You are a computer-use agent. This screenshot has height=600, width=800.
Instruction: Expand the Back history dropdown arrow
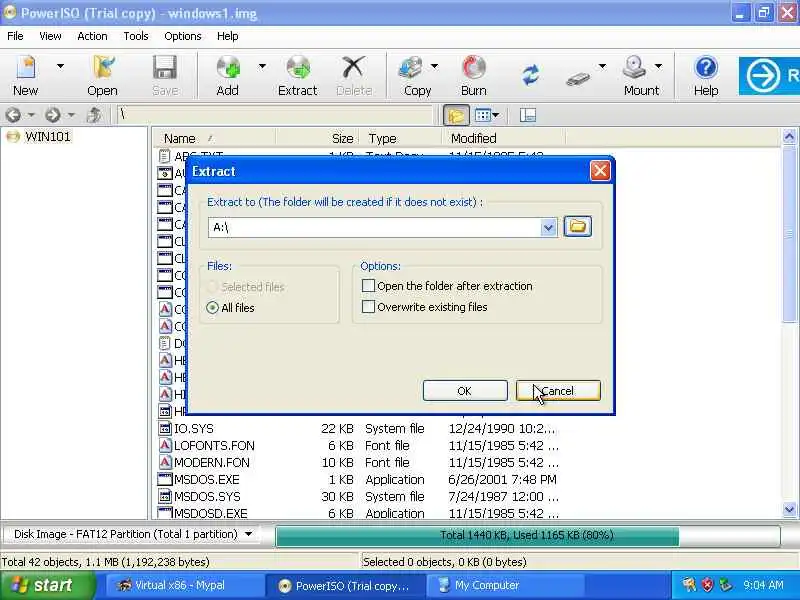pyautogui.click(x=31, y=115)
